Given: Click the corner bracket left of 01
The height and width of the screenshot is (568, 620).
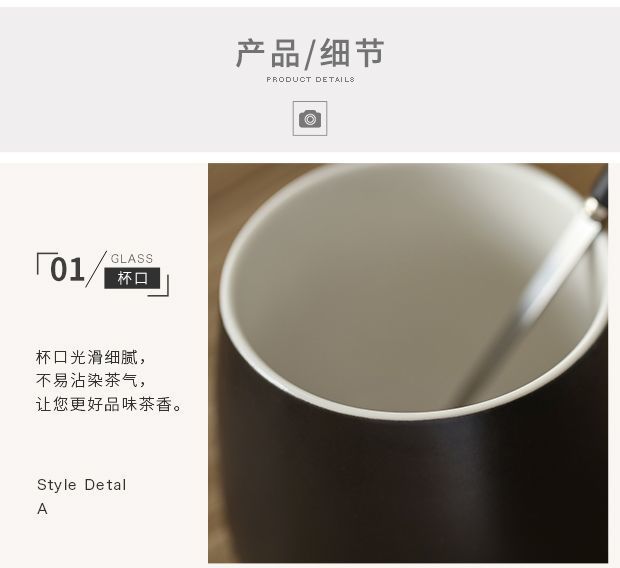Looking at the screenshot, I should [47, 263].
